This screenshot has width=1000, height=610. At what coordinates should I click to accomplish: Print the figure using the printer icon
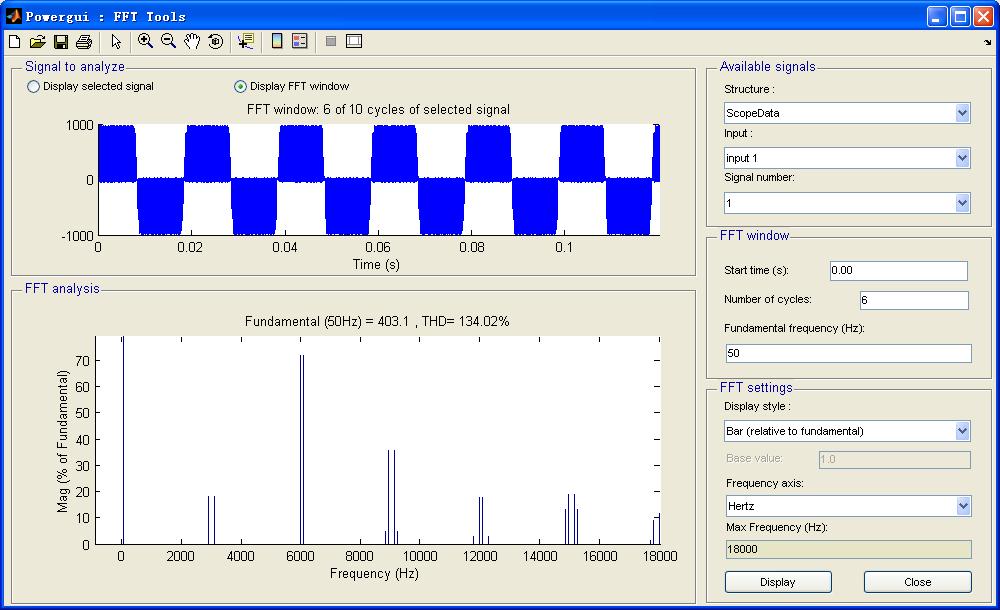pos(84,41)
